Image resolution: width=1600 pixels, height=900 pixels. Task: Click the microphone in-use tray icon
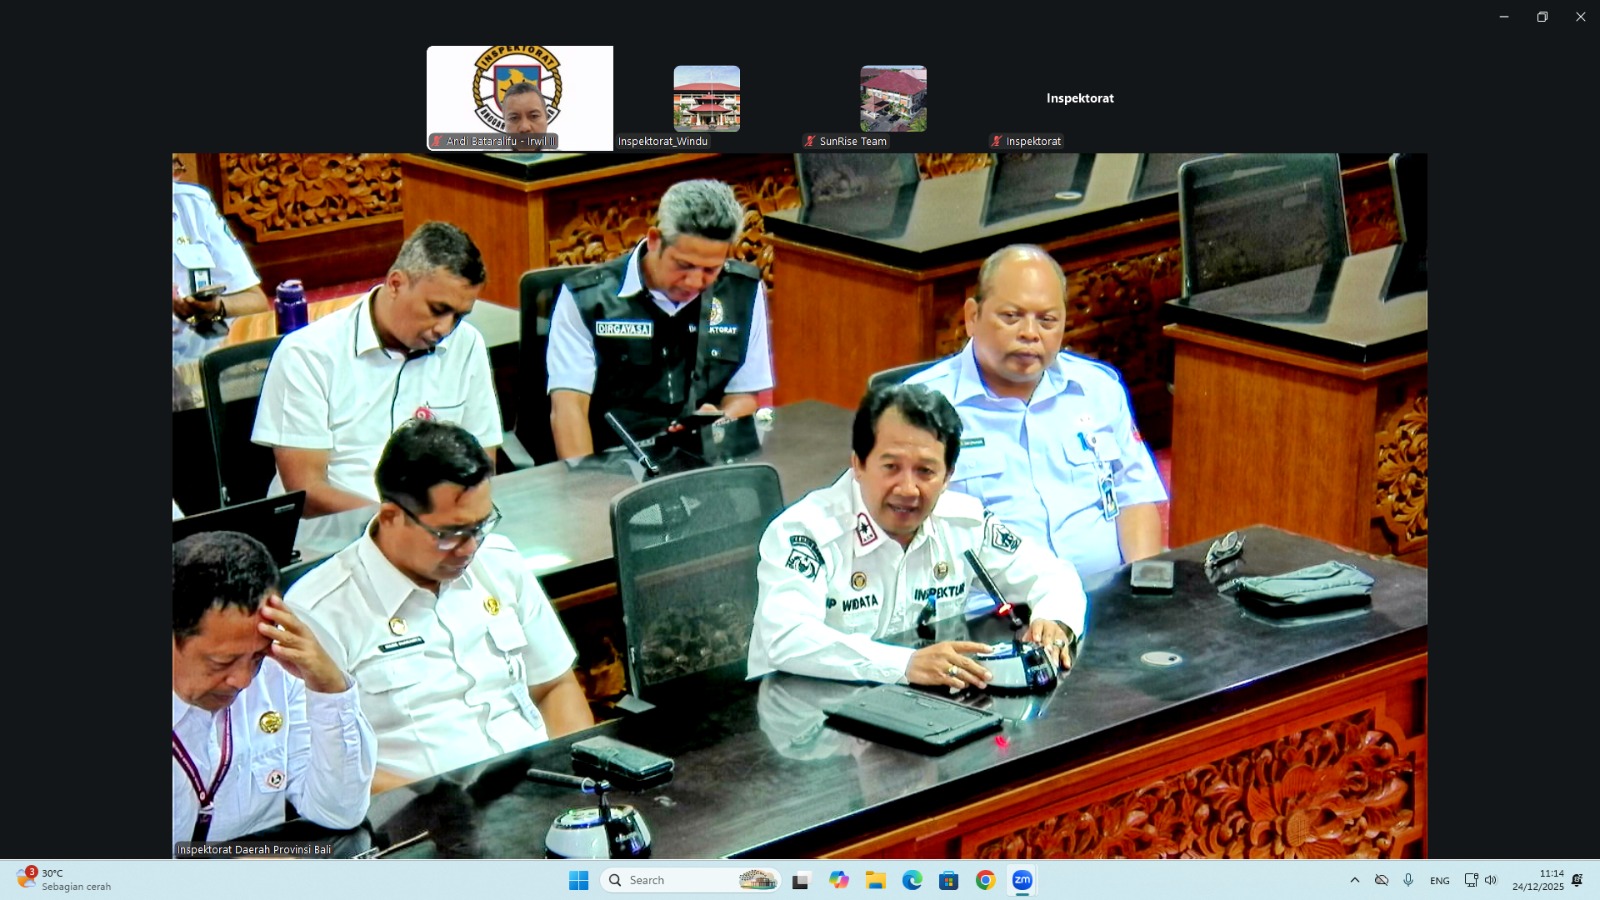click(x=1408, y=880)
